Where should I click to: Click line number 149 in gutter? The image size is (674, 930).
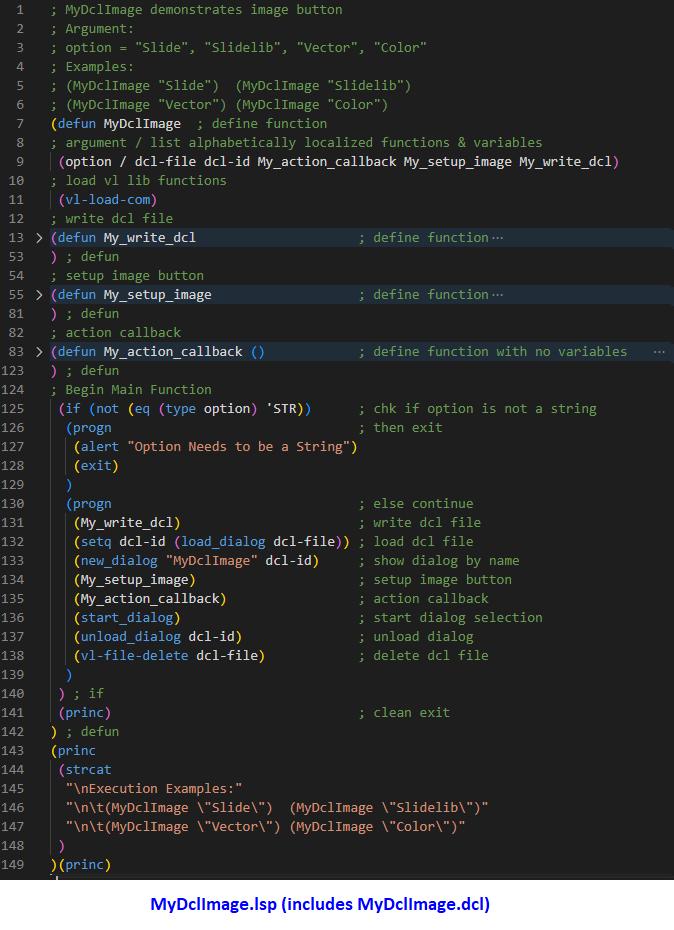point(12,865)
